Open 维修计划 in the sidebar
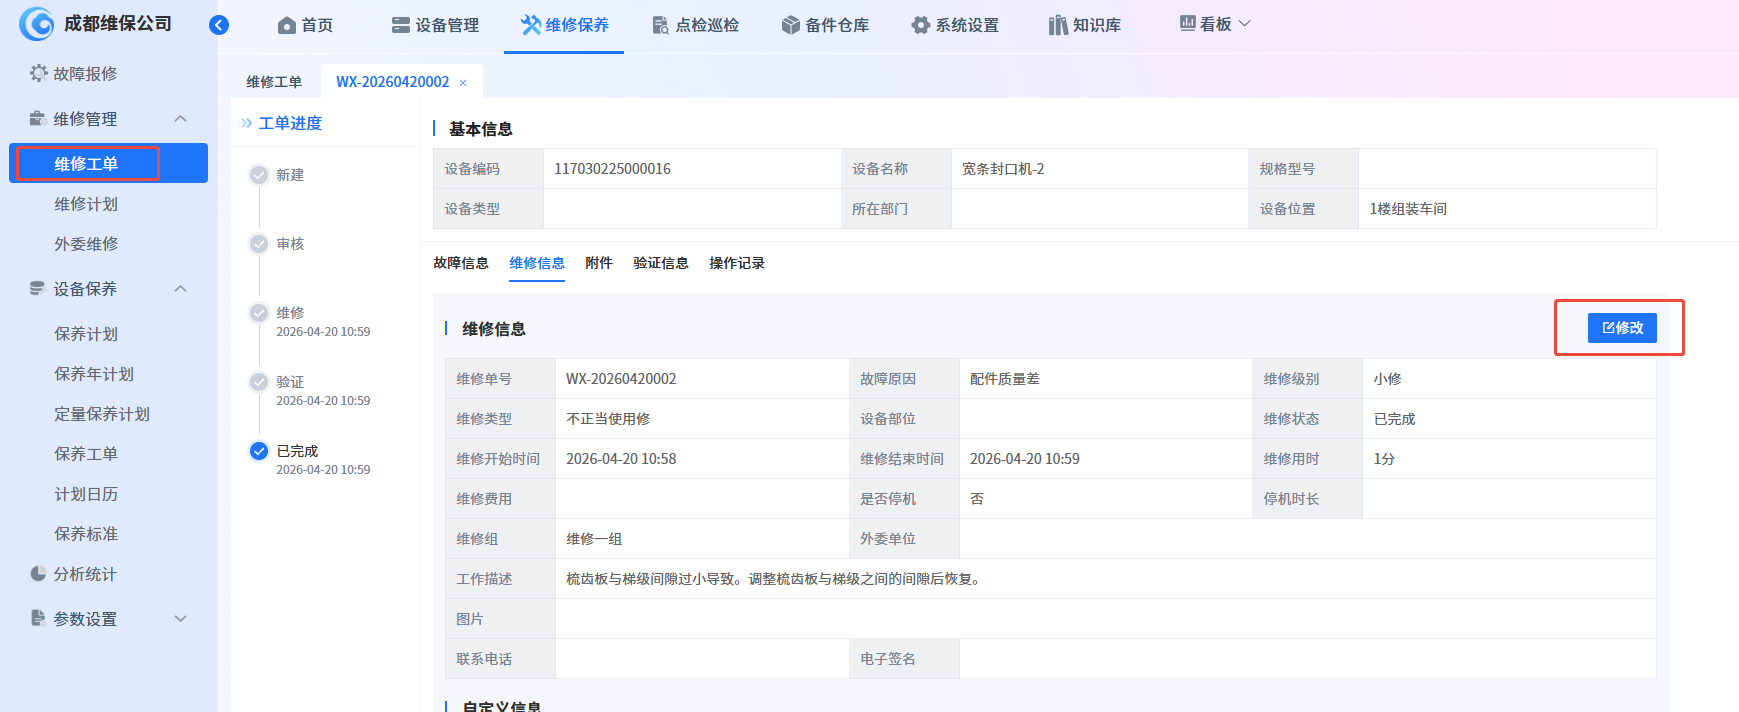 coord(86,204)
